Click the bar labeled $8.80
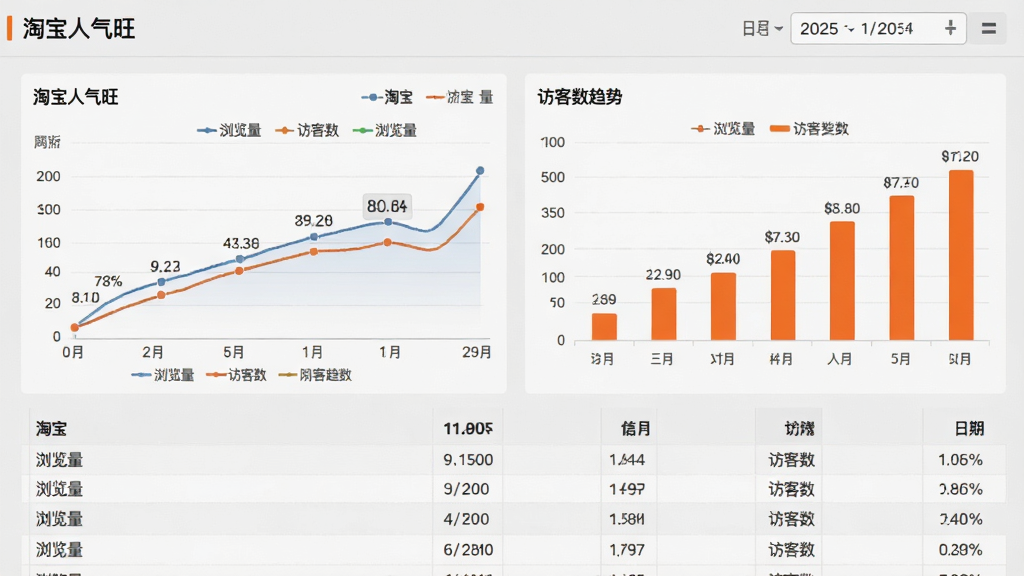1024x576 pixels. coord(842,281)
